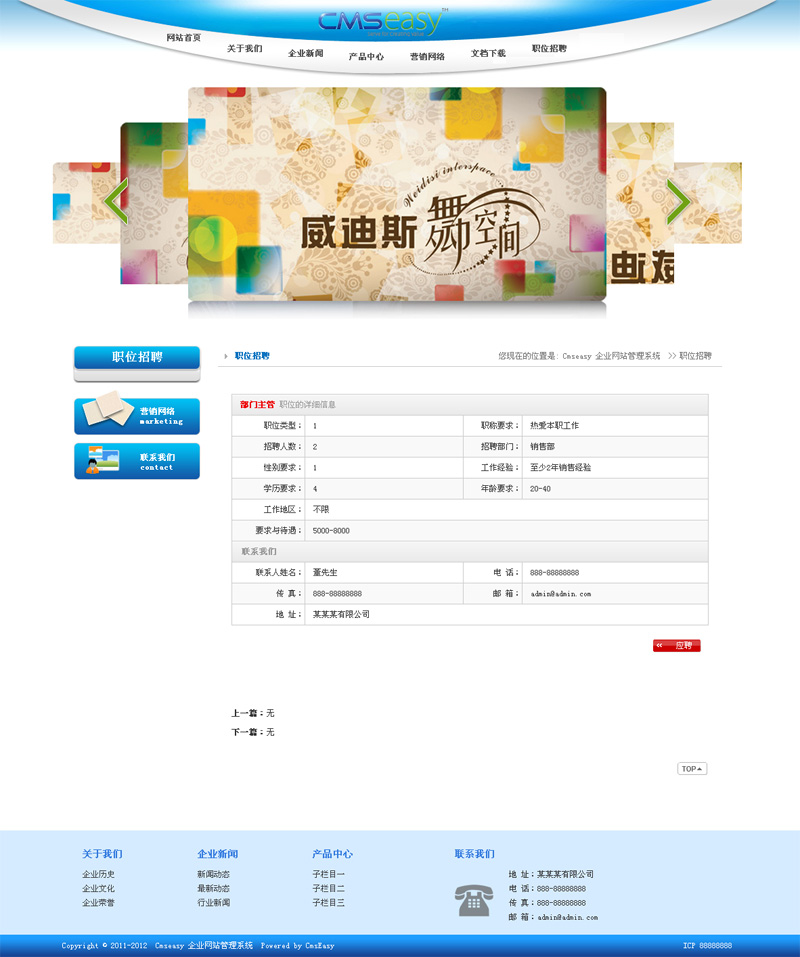Open 文档下载 navigation item
This screenshot has height=957, width=800.
488,53
